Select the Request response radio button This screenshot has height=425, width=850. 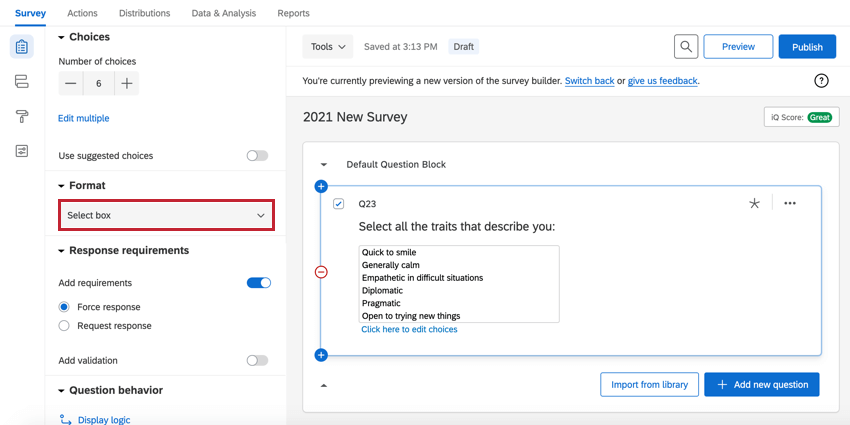click(x=64, y=326)
